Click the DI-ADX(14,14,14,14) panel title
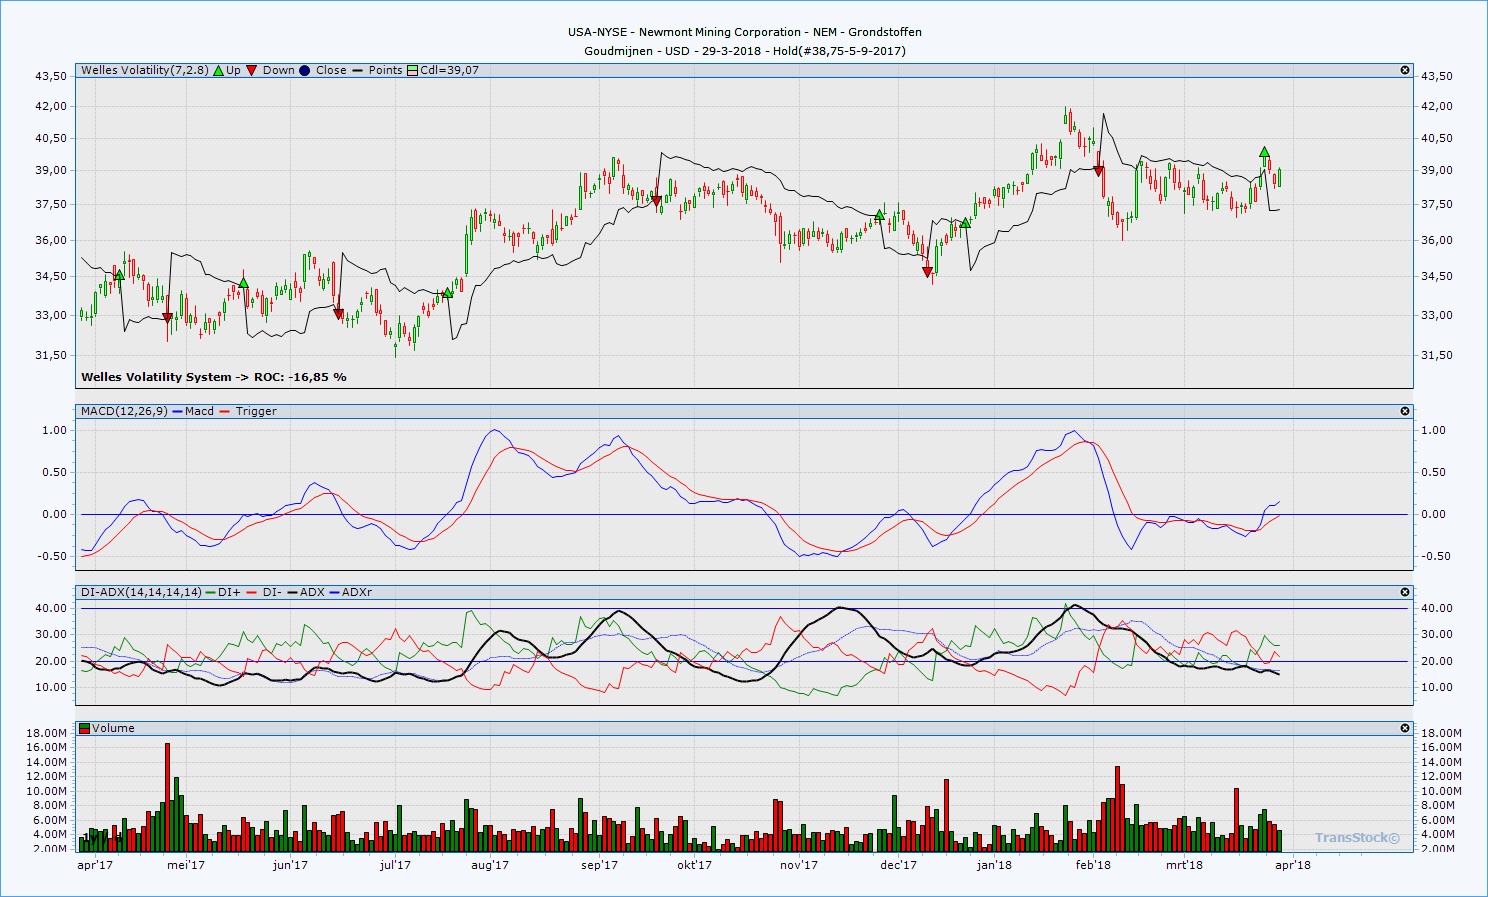1488x897 pixels. point(141,592)
